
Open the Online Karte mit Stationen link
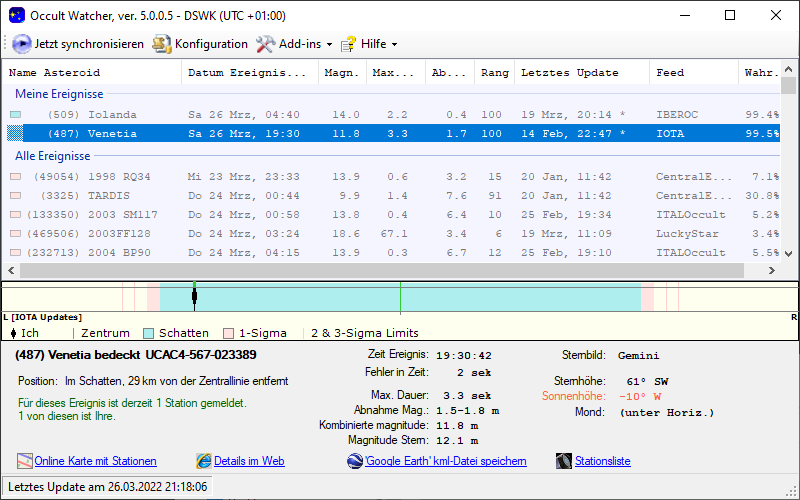tap(95, 461)
